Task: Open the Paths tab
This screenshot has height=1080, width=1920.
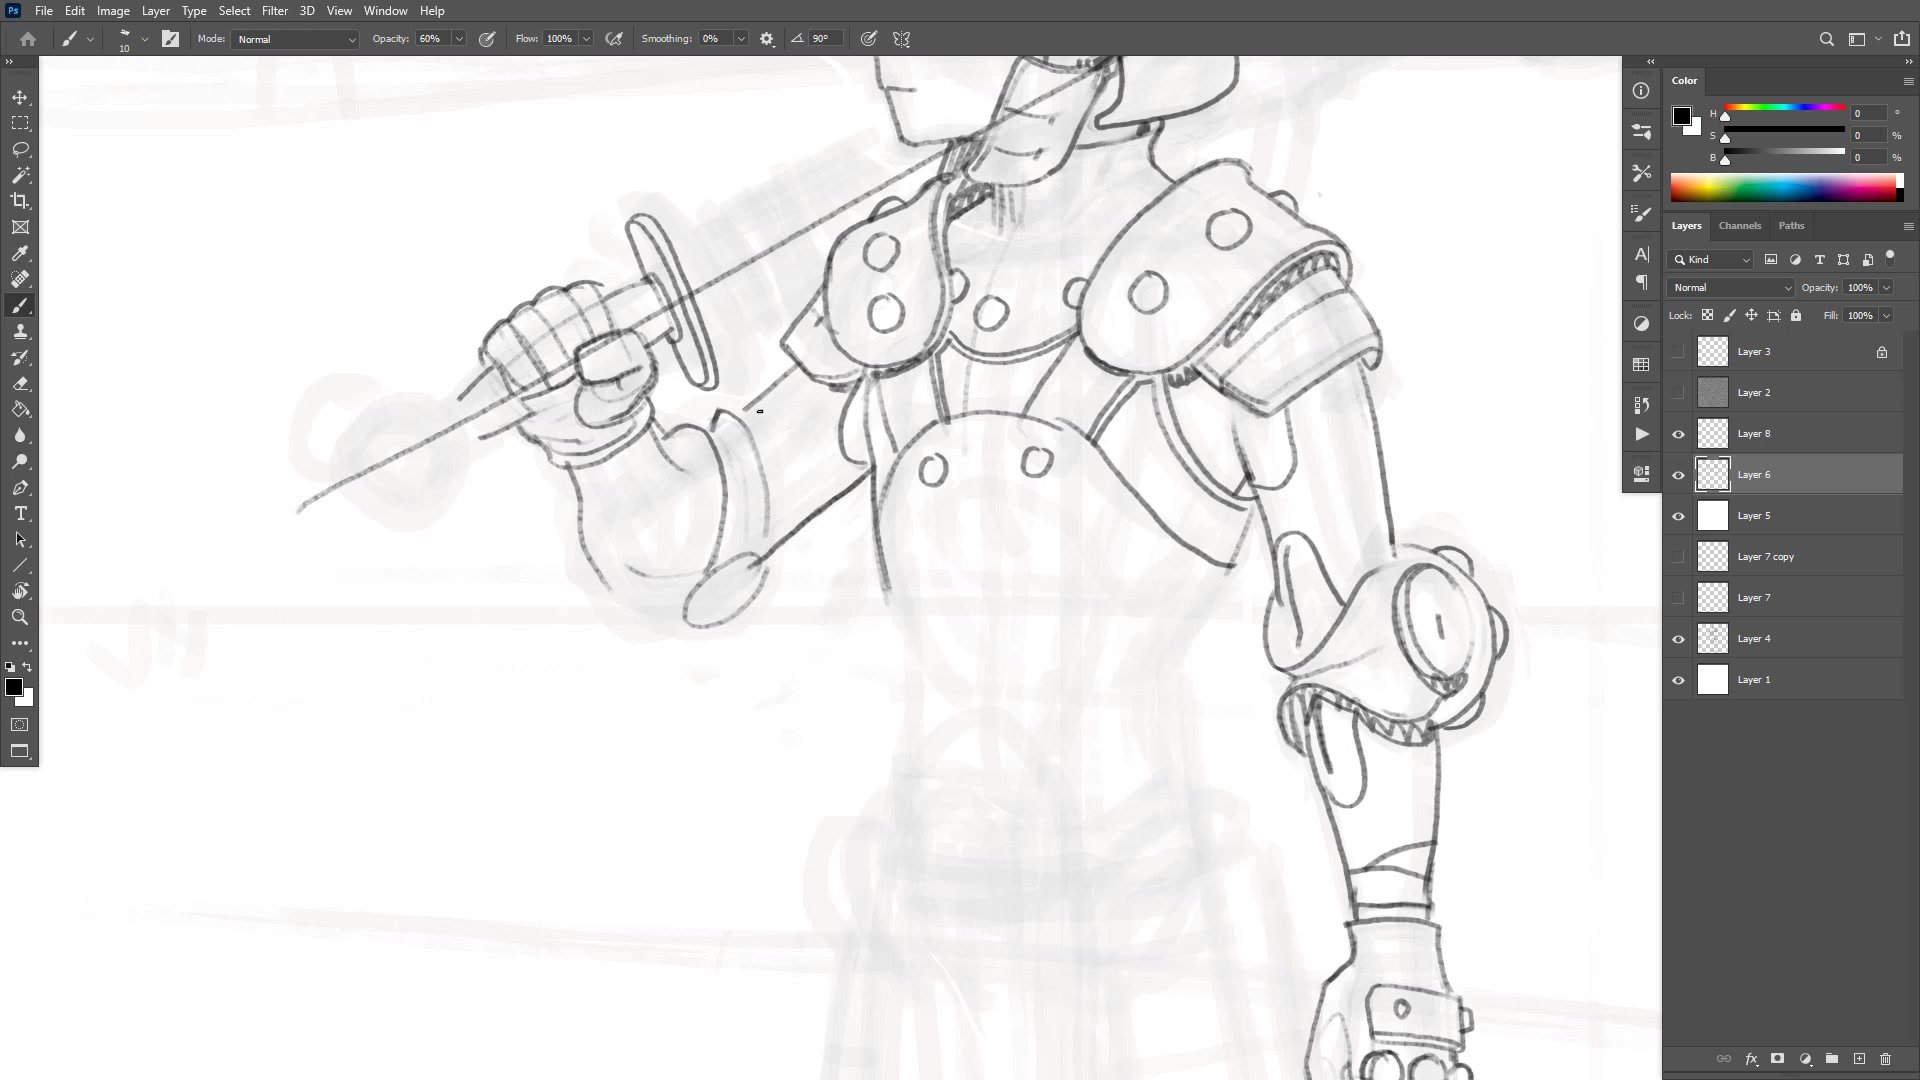Action: coord(1791,226)
